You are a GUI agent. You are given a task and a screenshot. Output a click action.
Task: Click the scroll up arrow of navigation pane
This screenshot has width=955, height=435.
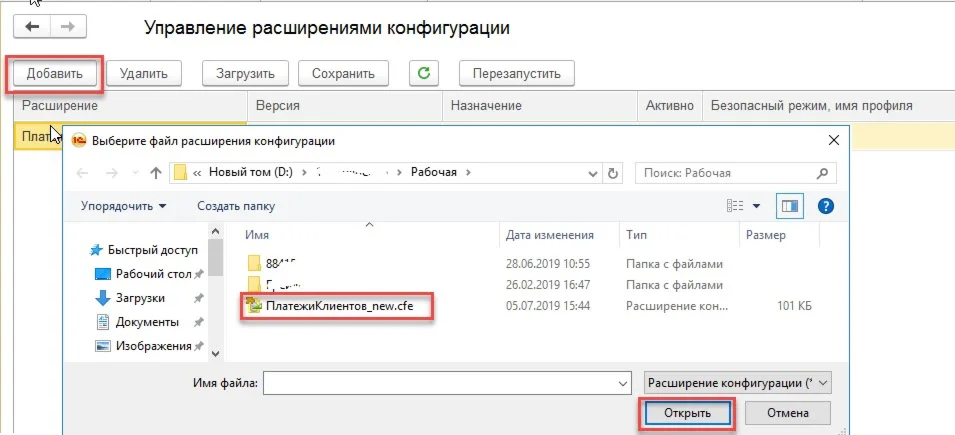[x=214, y=232]
